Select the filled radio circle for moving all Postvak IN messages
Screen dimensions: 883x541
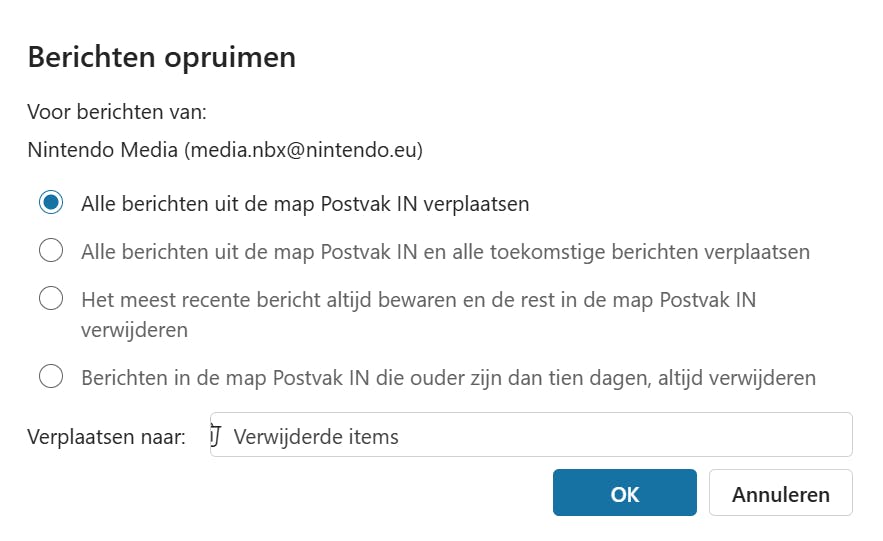tap(51, 203)
